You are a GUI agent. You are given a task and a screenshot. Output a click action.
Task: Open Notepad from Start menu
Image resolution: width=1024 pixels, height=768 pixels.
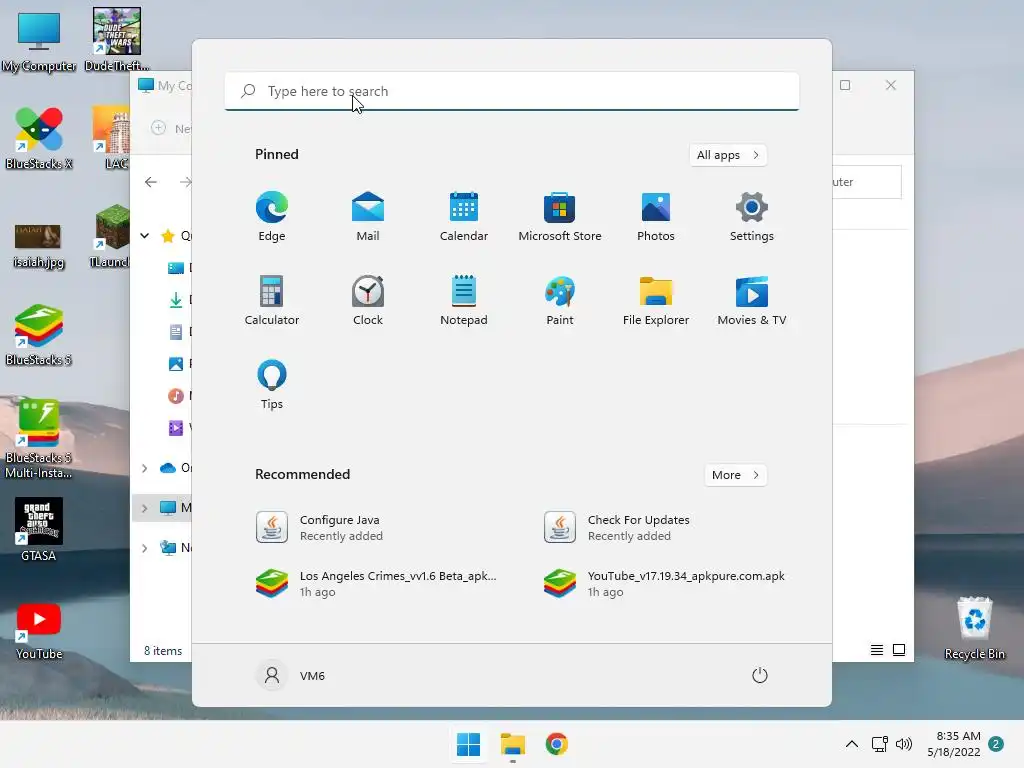coord(464,300)
